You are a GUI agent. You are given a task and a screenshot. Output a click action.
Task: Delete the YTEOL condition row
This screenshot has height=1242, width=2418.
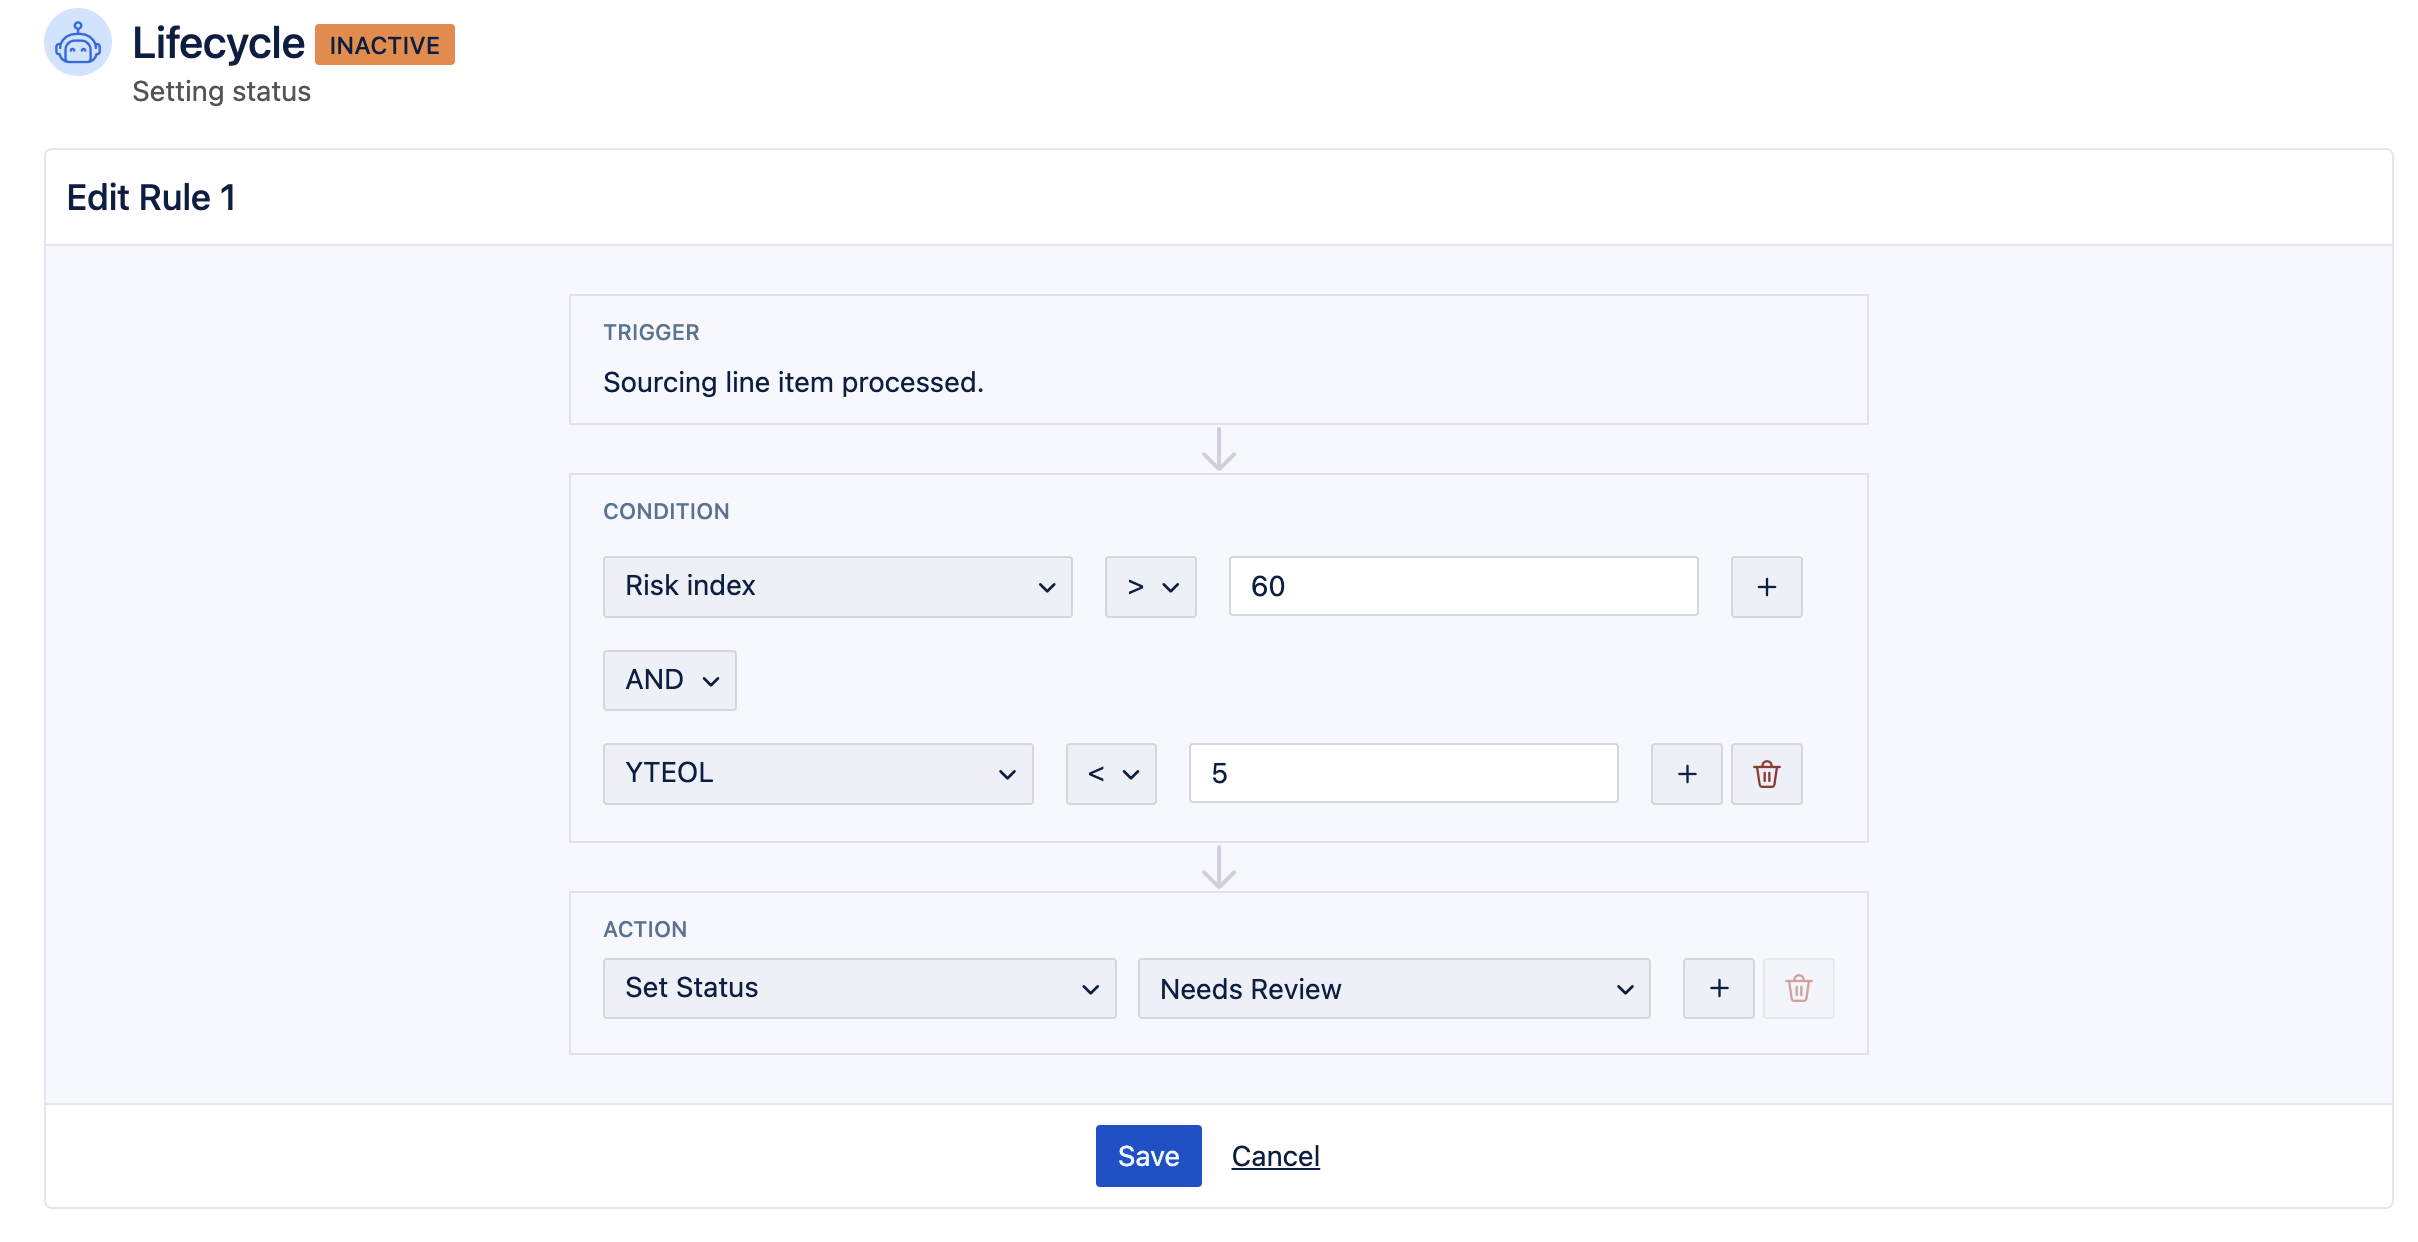tap(1766, 774)
